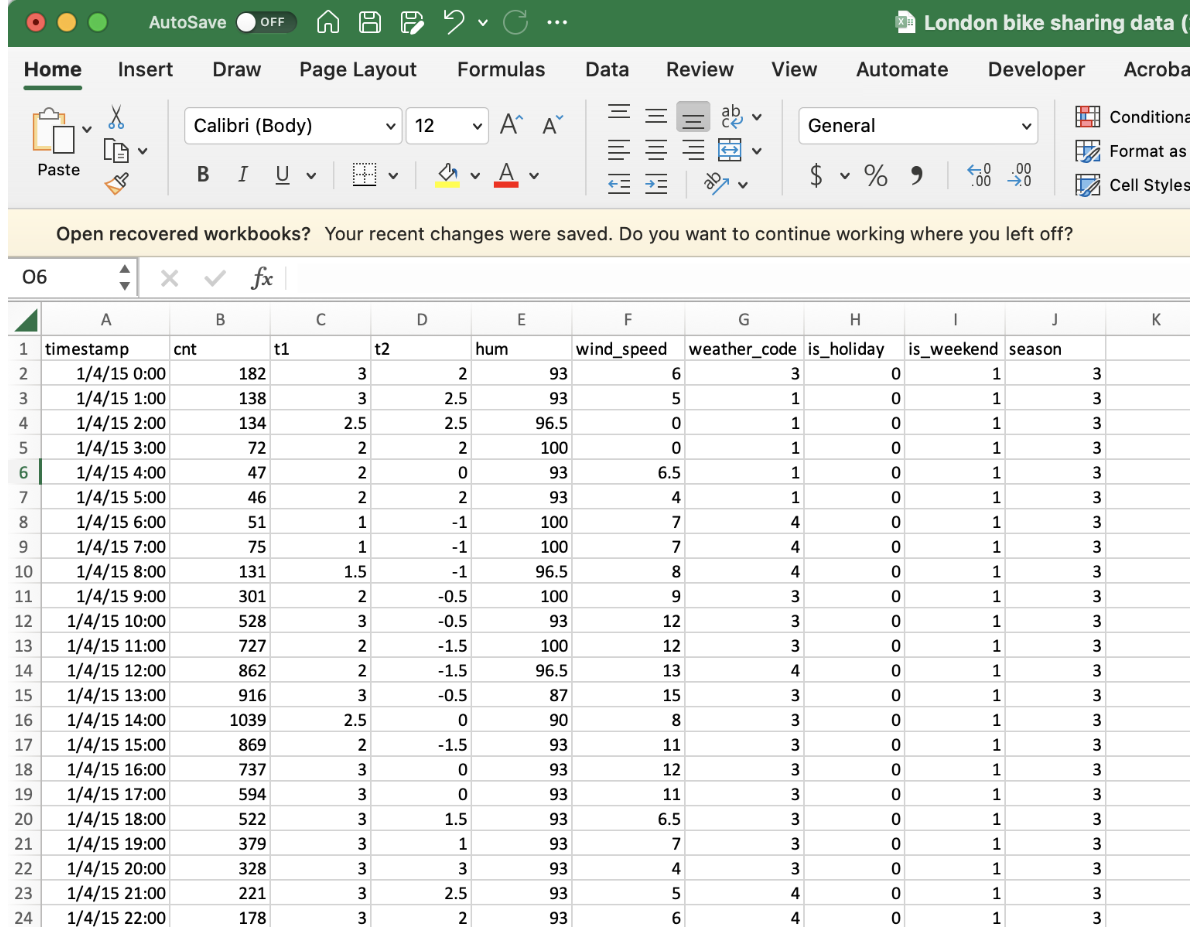Open the View tab
This screenshot has width=1204, height=928.
pos(794,69)
